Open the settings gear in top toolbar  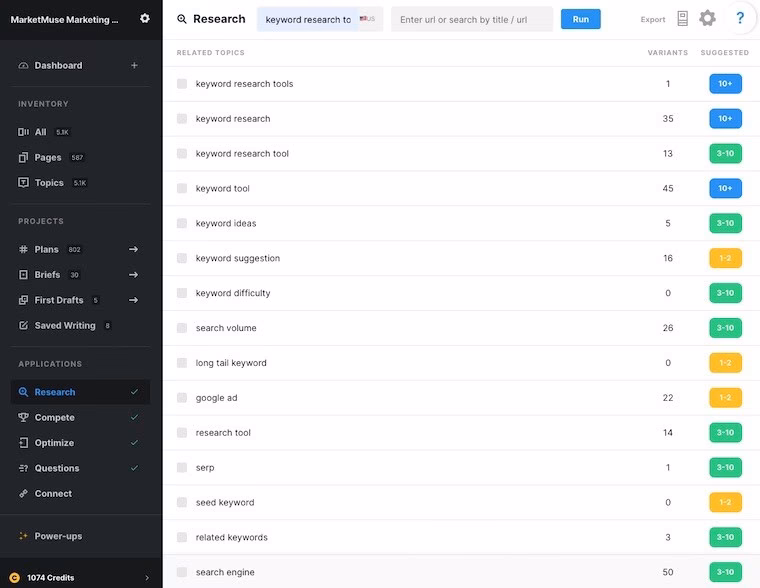tap(707, 19)
